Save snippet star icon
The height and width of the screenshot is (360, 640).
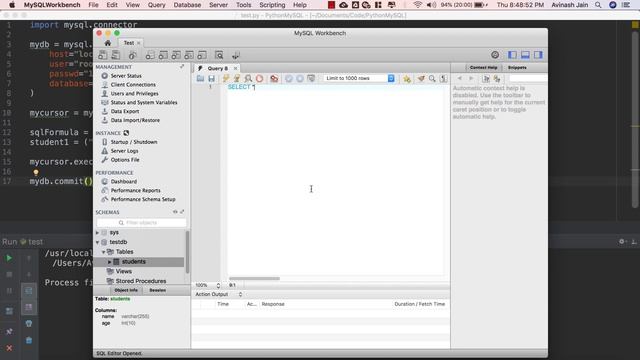pos(407,78)
